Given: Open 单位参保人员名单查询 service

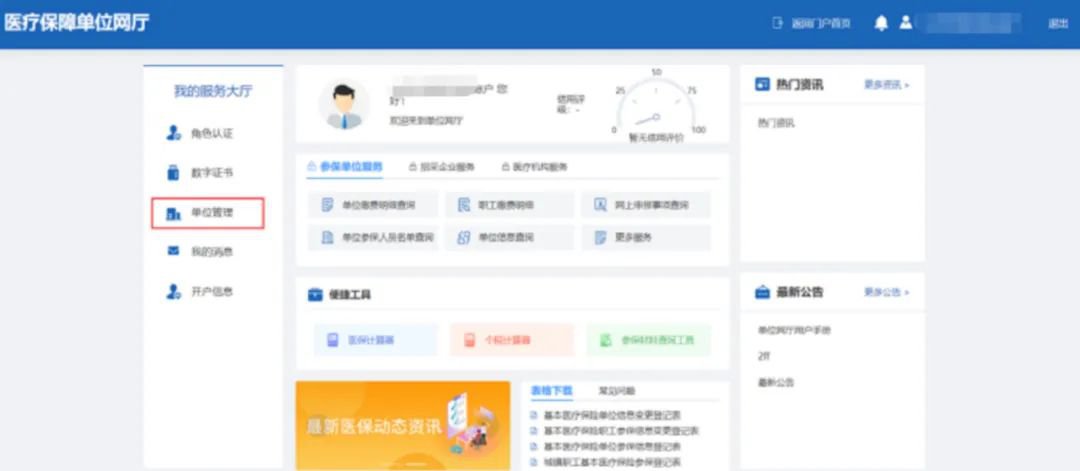Looking at the screenshot, I should (x=372, y=238).
